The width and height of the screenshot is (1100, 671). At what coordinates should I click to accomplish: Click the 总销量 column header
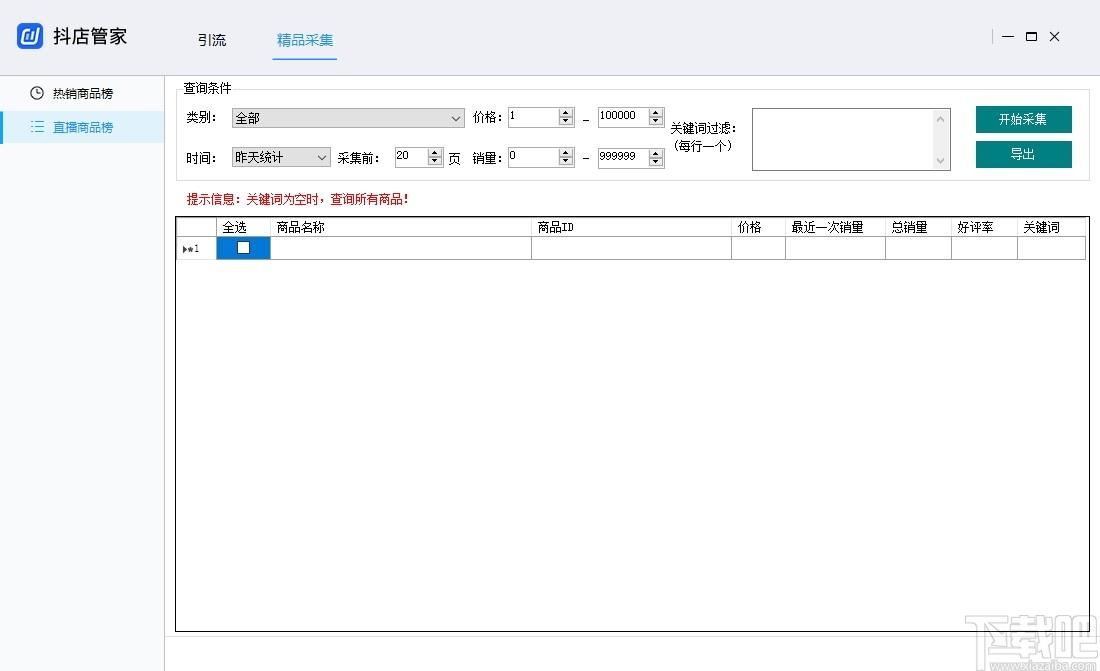point(918,227)
